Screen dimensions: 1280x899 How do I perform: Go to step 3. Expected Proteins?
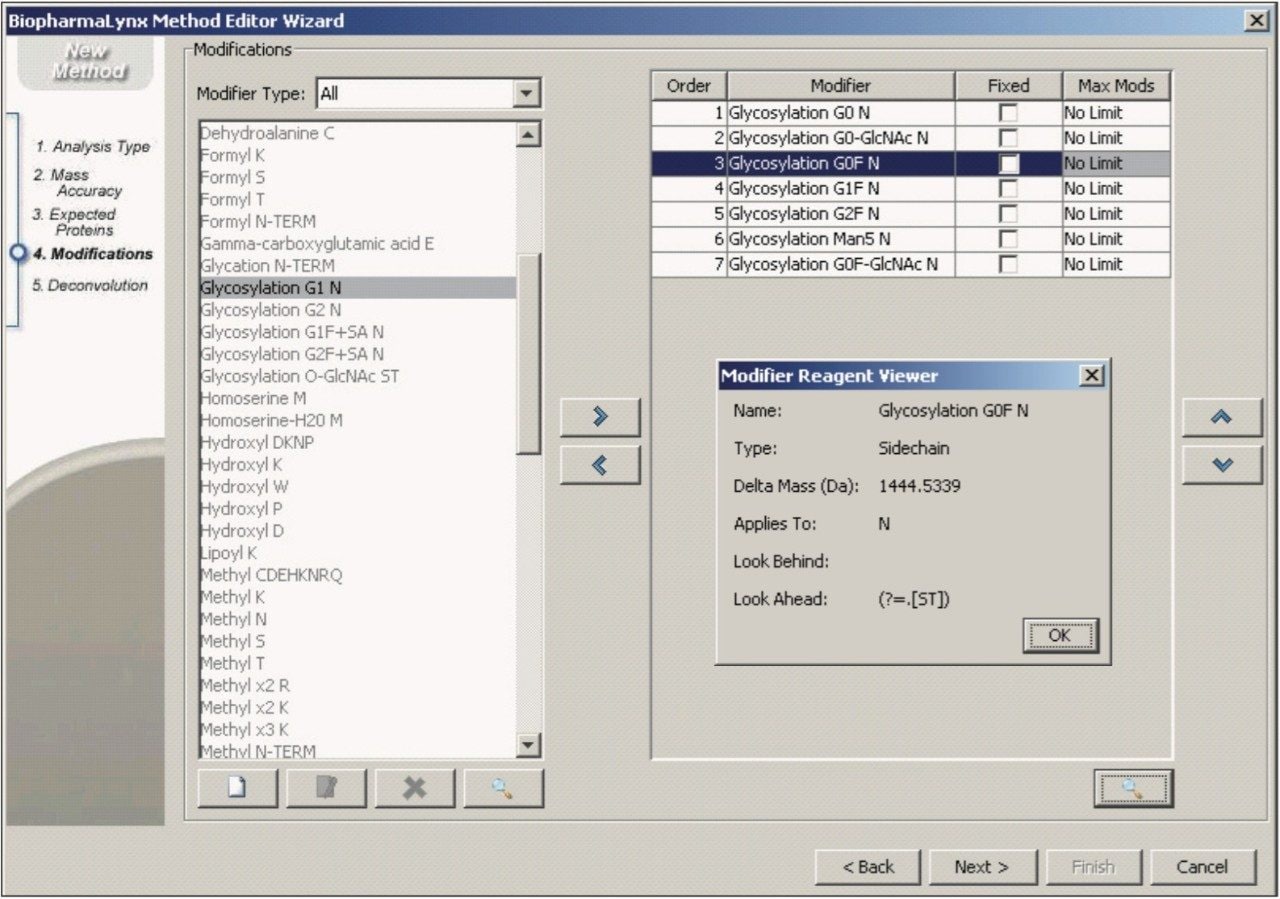click(74, 222)
